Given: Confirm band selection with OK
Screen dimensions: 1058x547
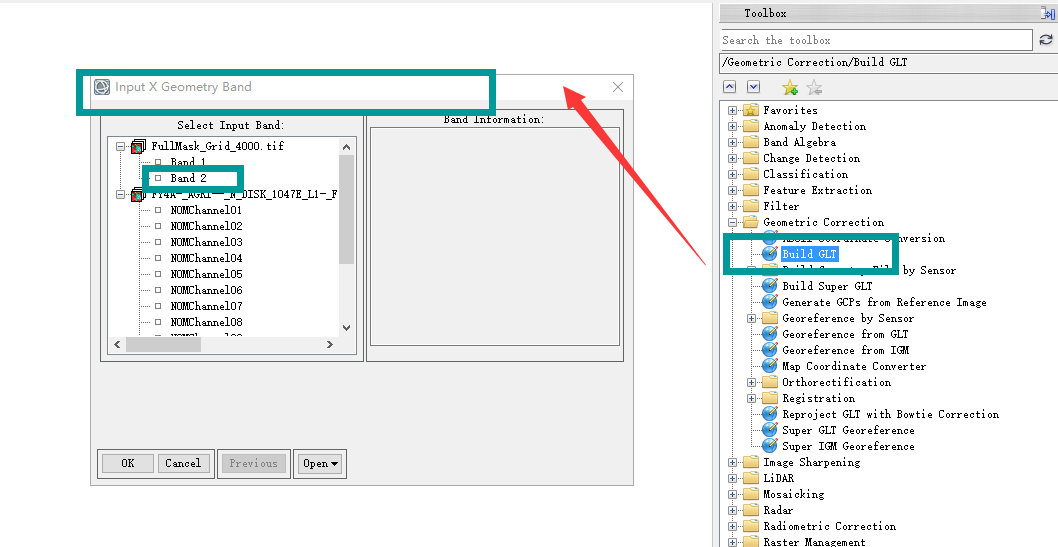Looking at the screenshot, I should (x=128, y=463).
